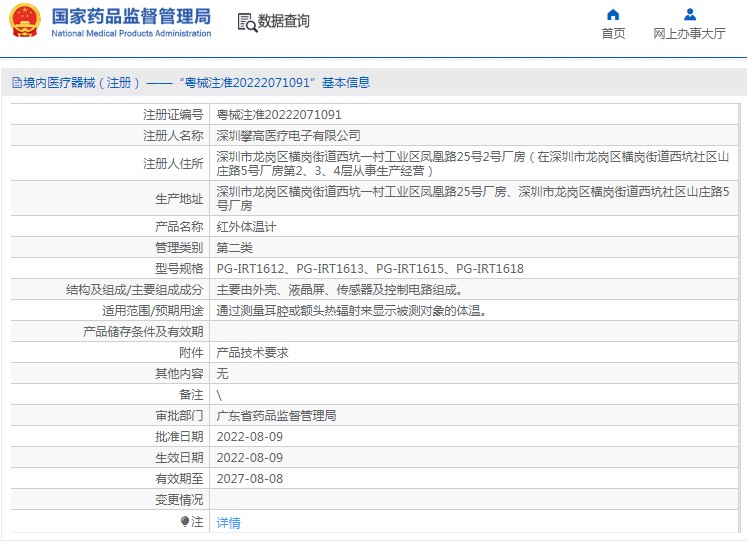Click the 首页 home icon

click(613, 15)
